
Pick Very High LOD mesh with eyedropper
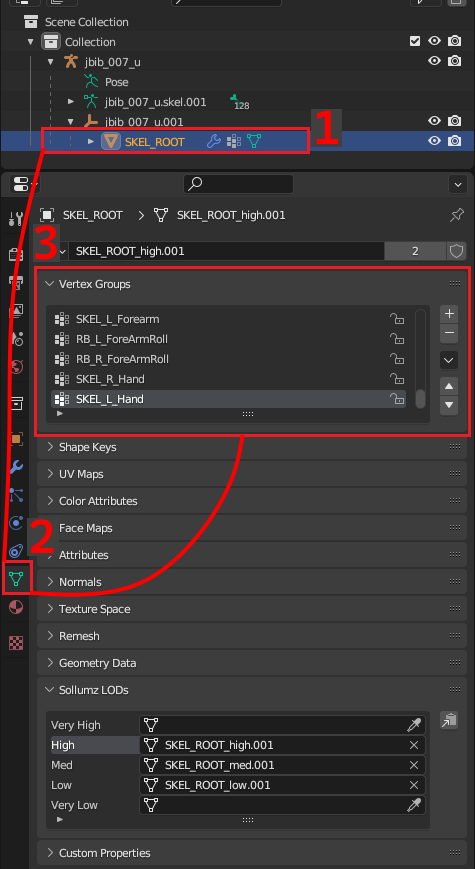[x=413, y=725]
